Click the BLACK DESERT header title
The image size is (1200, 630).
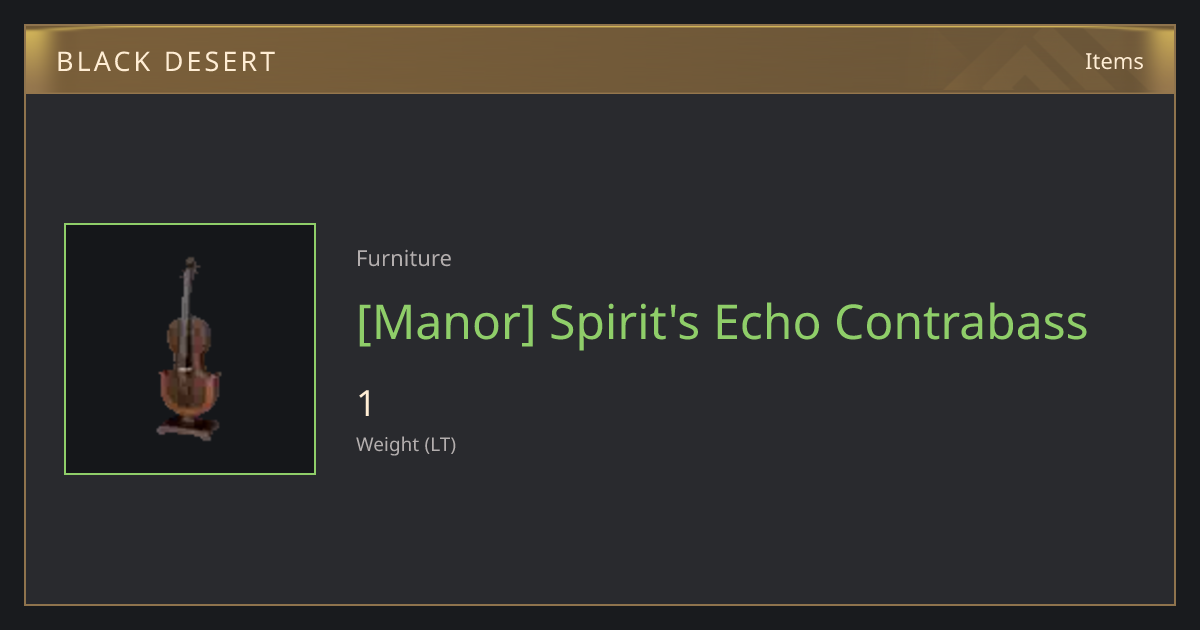166,62
